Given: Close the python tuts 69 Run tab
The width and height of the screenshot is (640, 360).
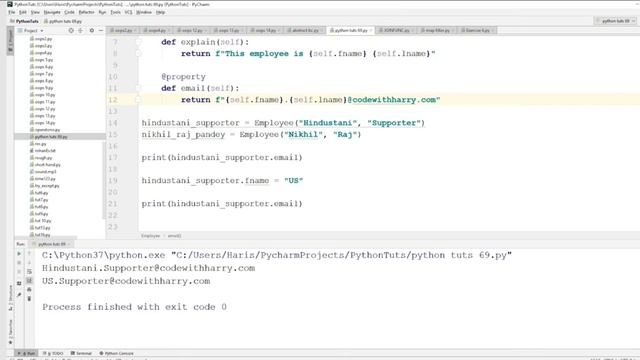Looking at the screenshot, I should pyautogui.click(x=69, y=244).
